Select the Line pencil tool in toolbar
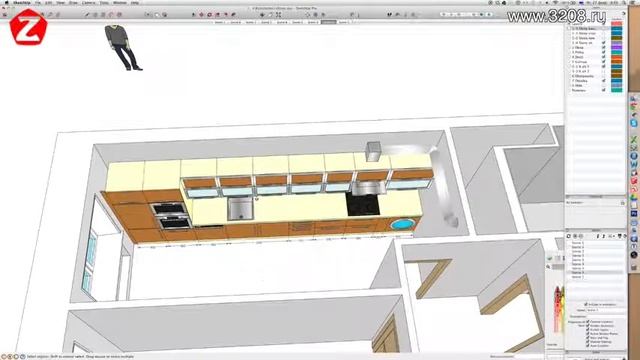Screen dimensions: 640x360 tap(87, 15)
